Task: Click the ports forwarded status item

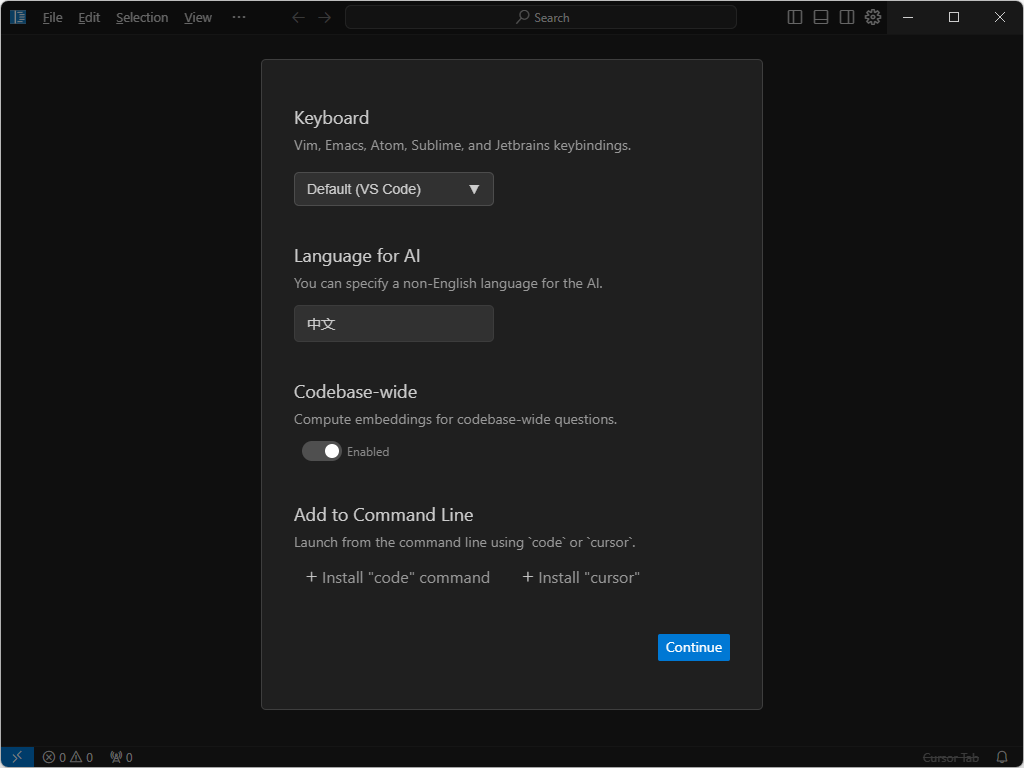Action: [121, 758]
